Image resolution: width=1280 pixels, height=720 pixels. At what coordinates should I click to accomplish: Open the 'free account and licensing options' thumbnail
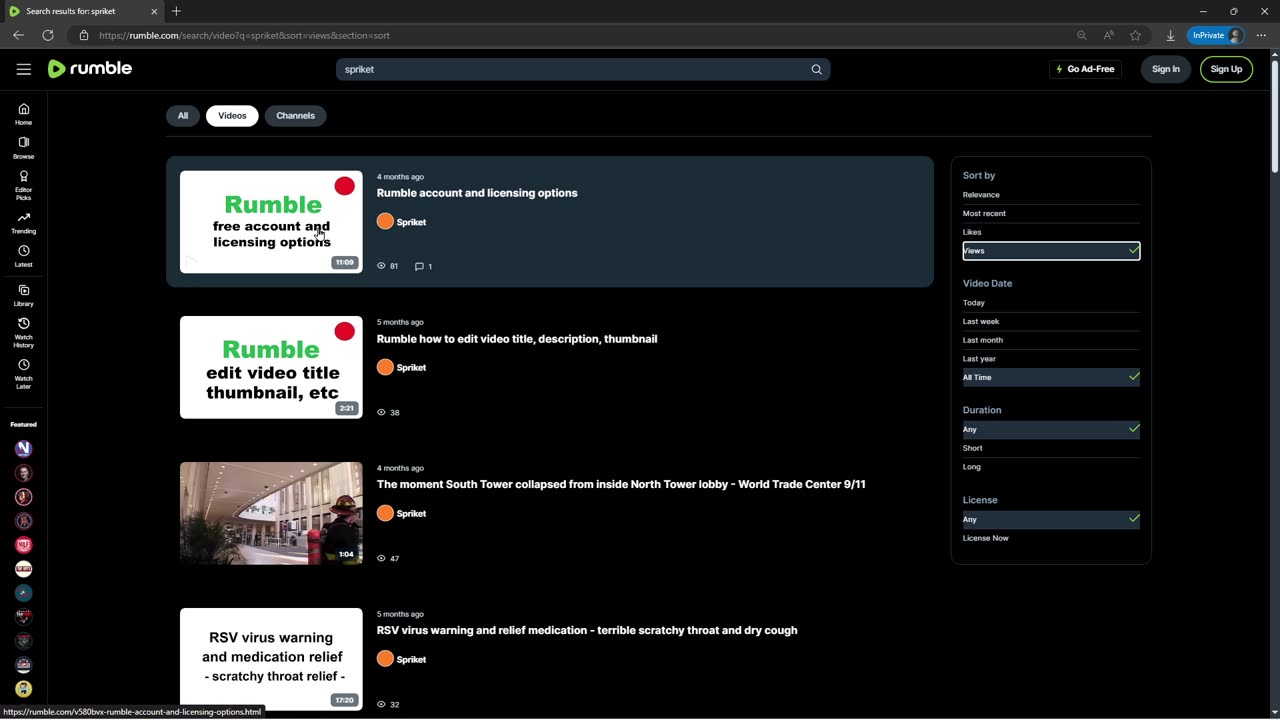point(271,221)
